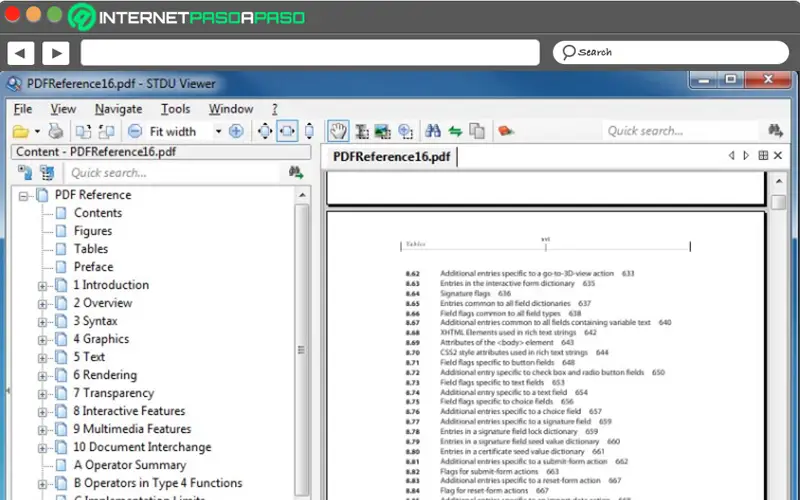Expand the 7 Transparency node

pyautogui.click(x=42, y=394)
